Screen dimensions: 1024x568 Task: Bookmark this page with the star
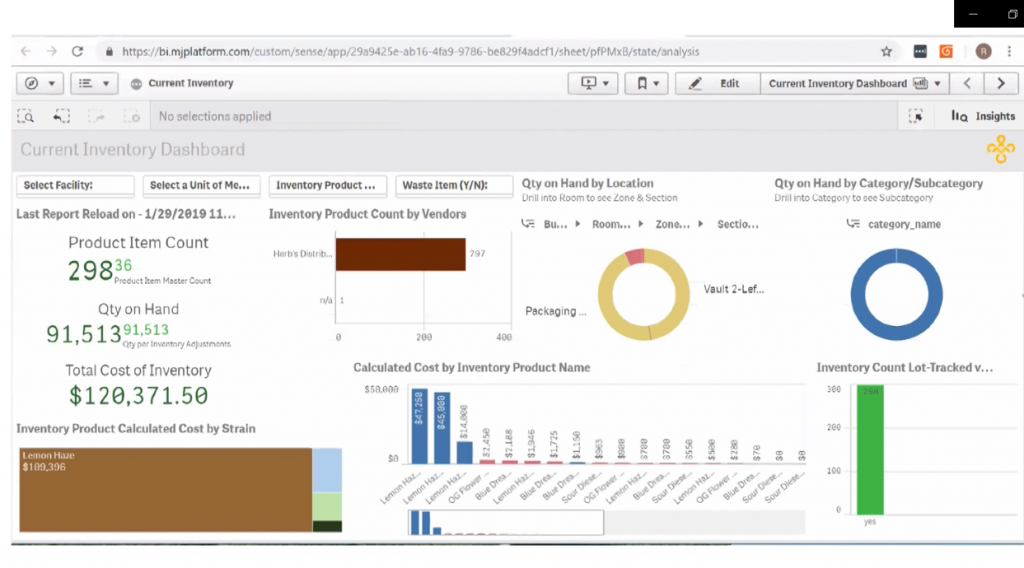pyautogui.click(x=886, y=51)
